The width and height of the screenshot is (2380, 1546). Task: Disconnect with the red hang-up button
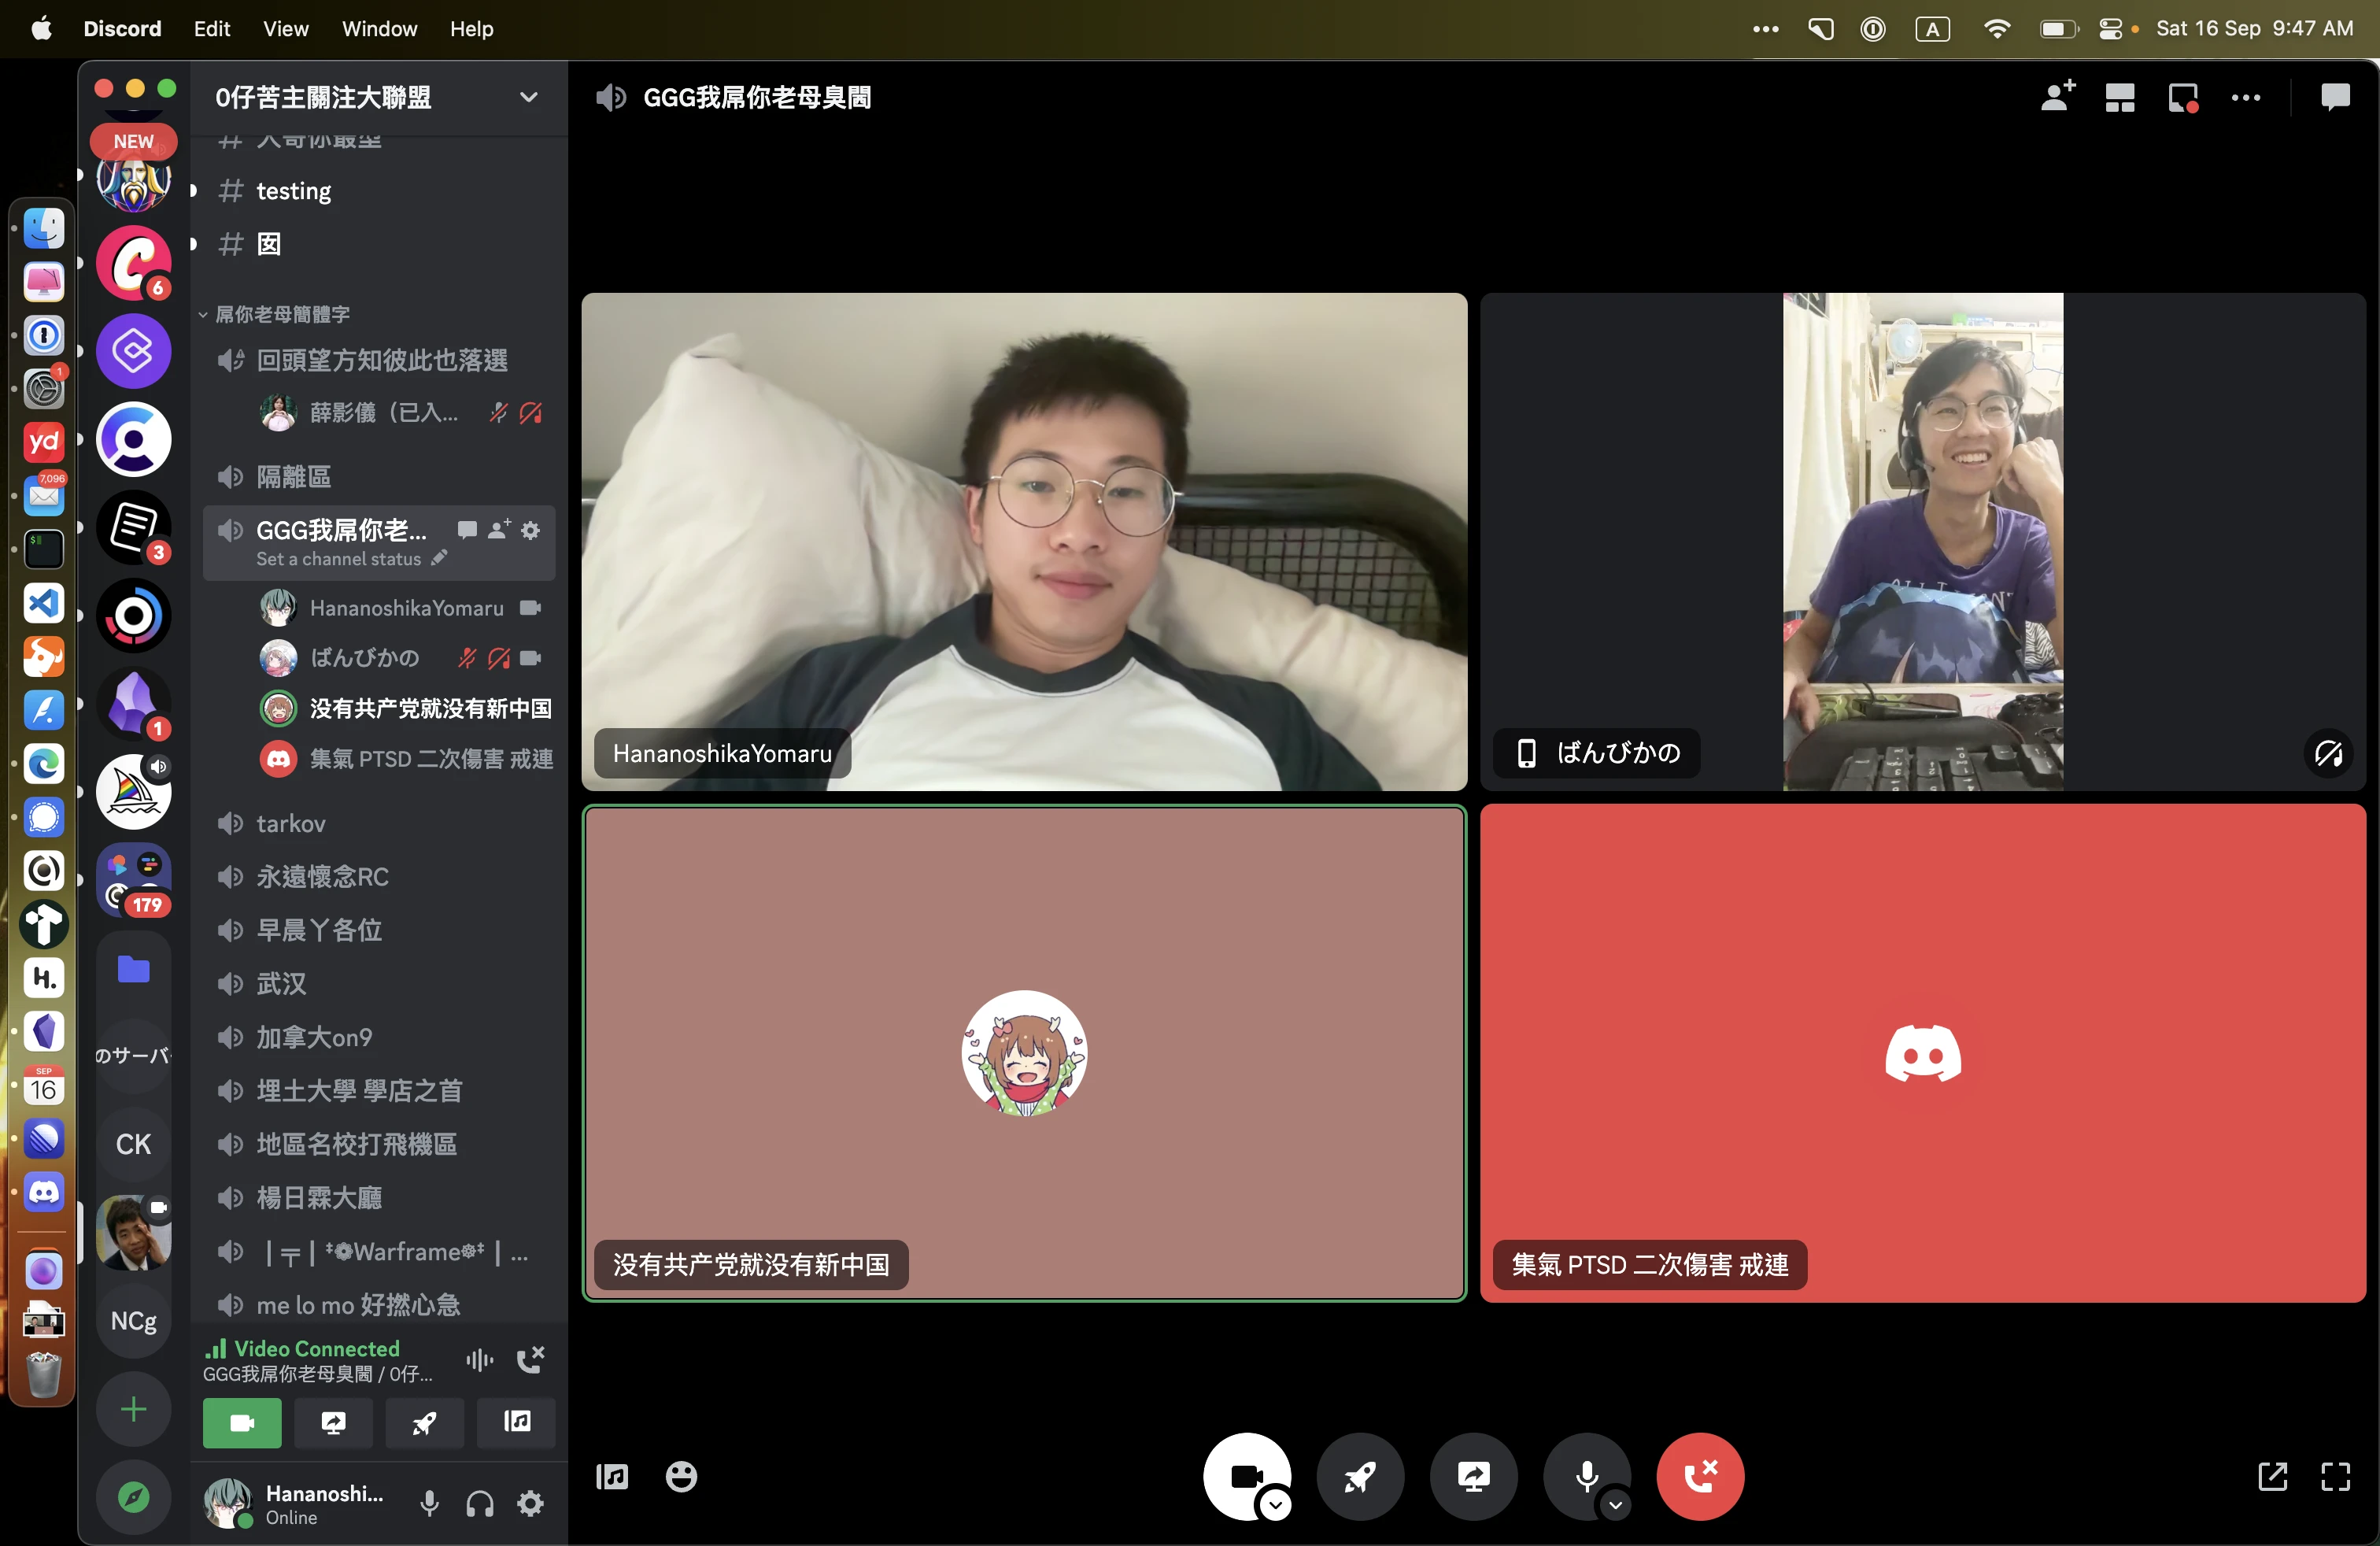click(x=1700, y=1476)
